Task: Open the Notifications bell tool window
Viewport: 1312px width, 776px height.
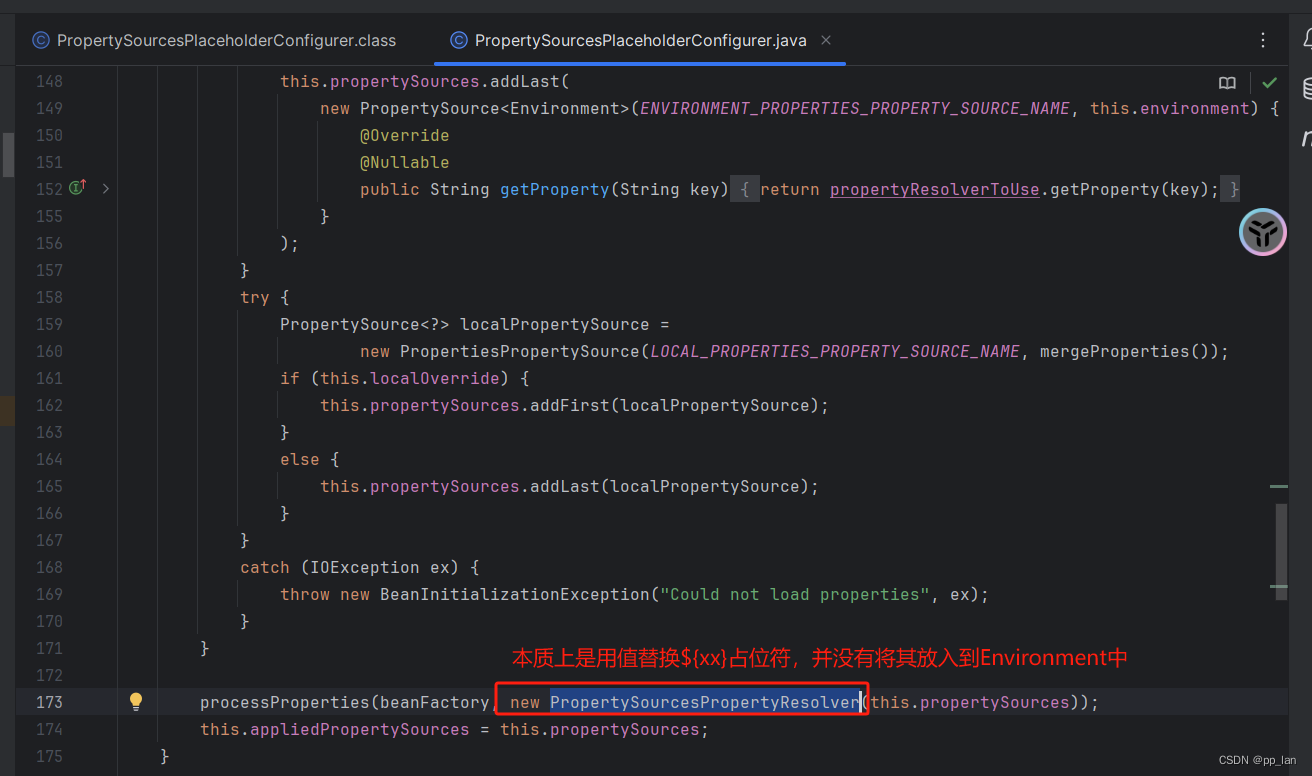Action: (x=1307, y=40)
